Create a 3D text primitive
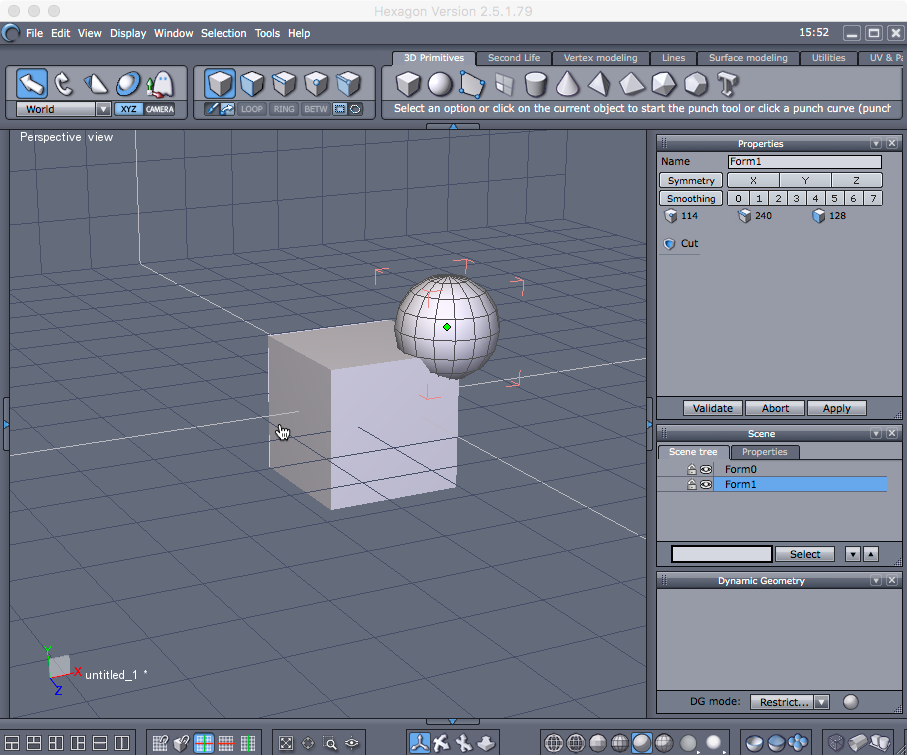The width and height of the screenshot is (907, 755). click(x=727, y=84)
